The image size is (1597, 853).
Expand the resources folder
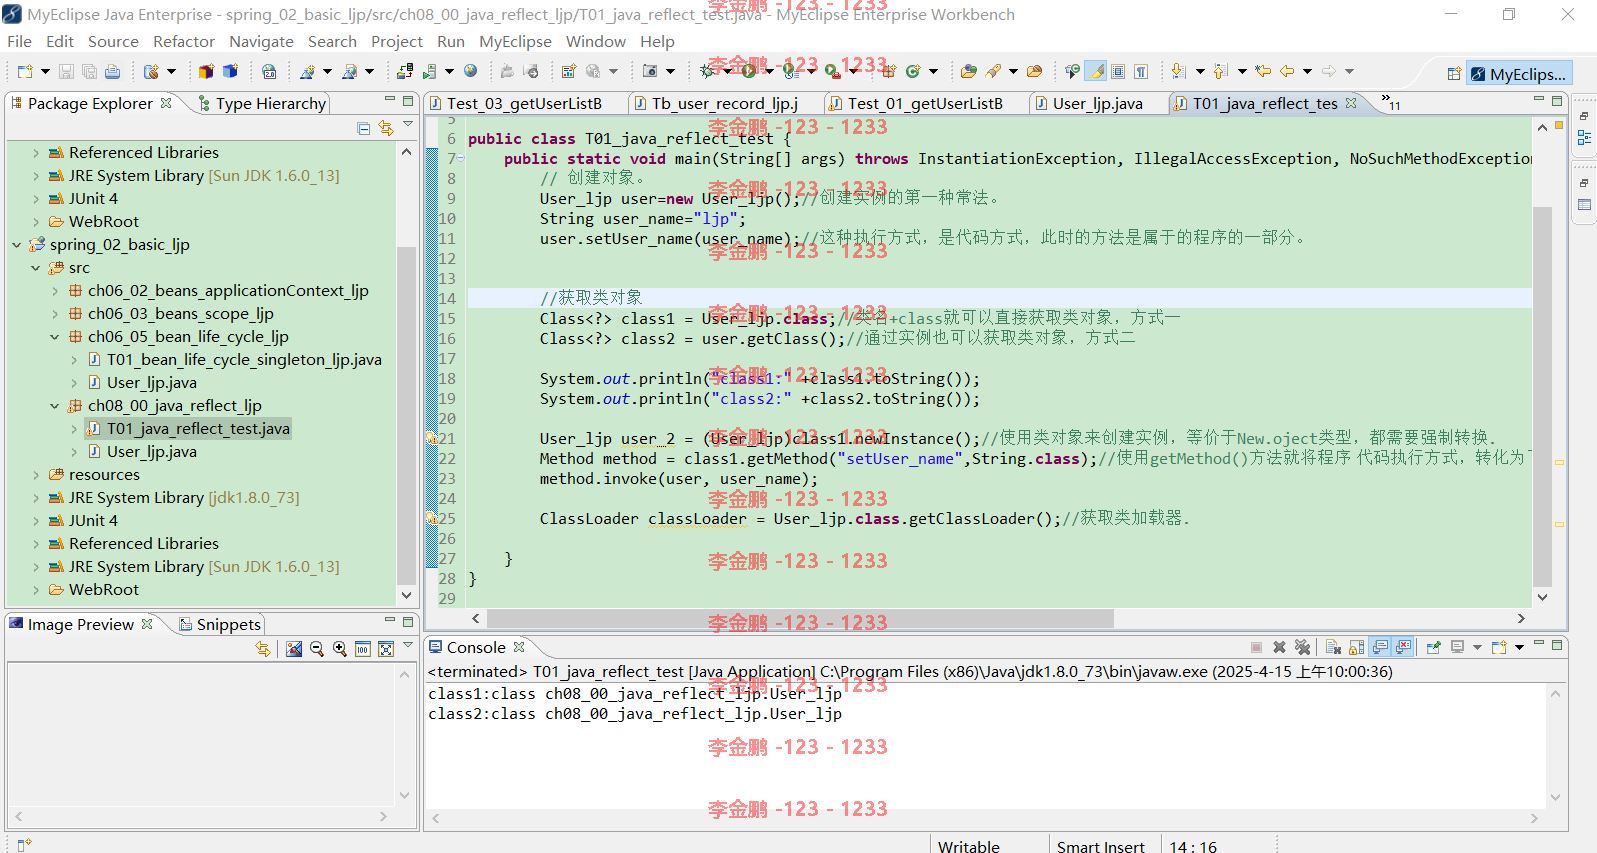tap(36, 475)
